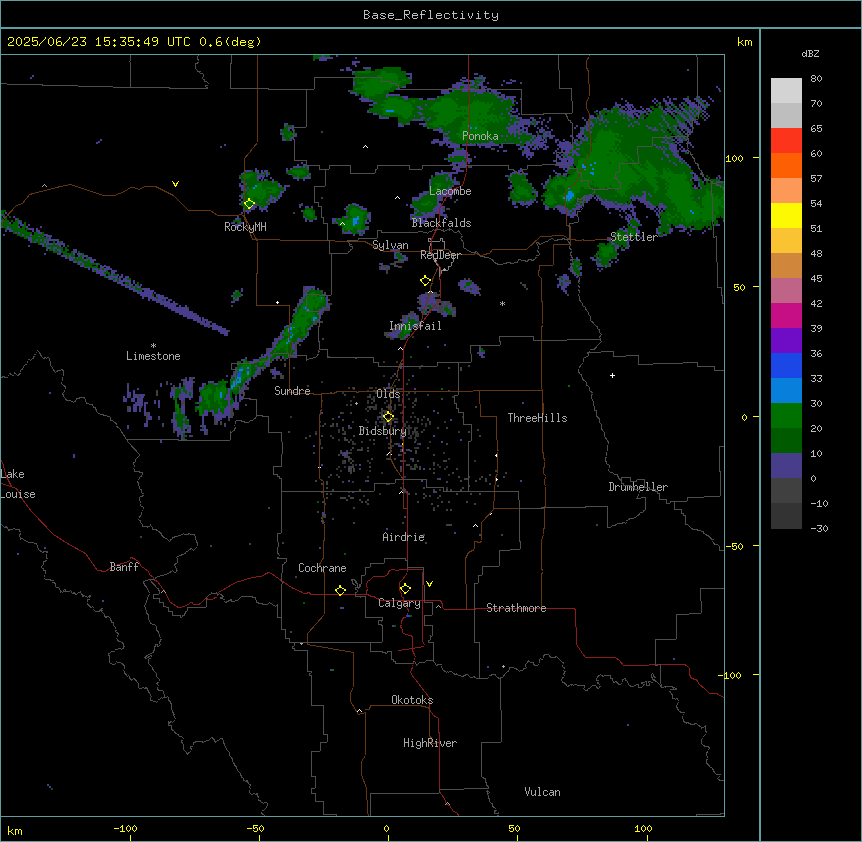
Task: Click the Sylvan label
Action: 390,245
